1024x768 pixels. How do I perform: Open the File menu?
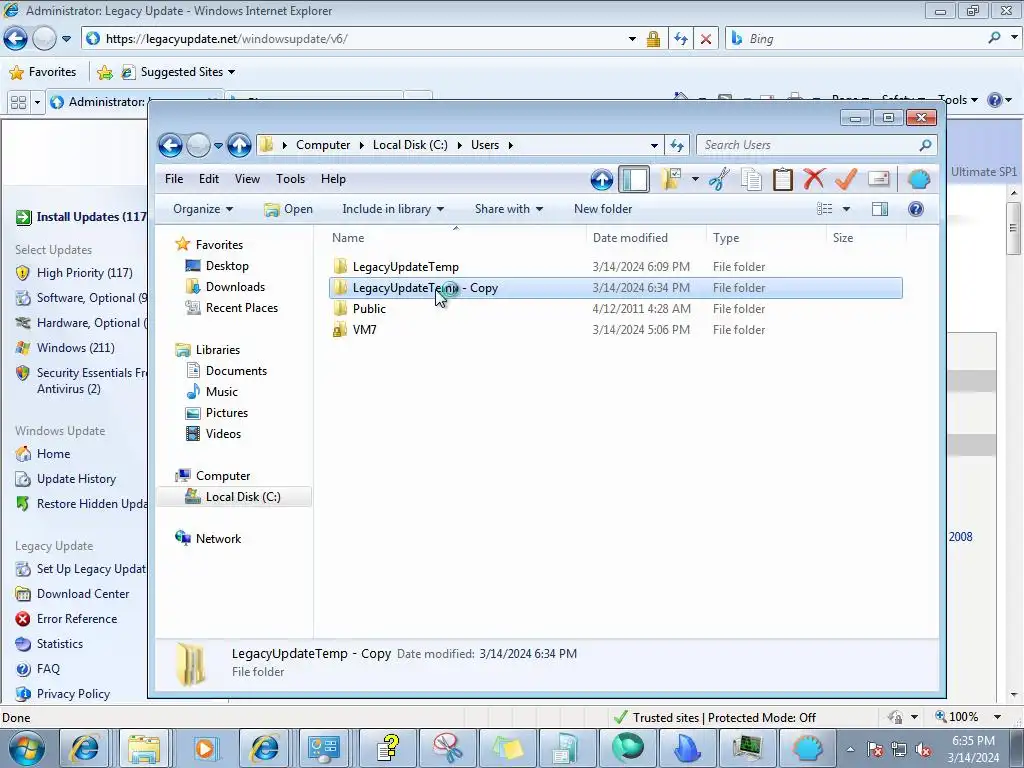tap(174, 179)
